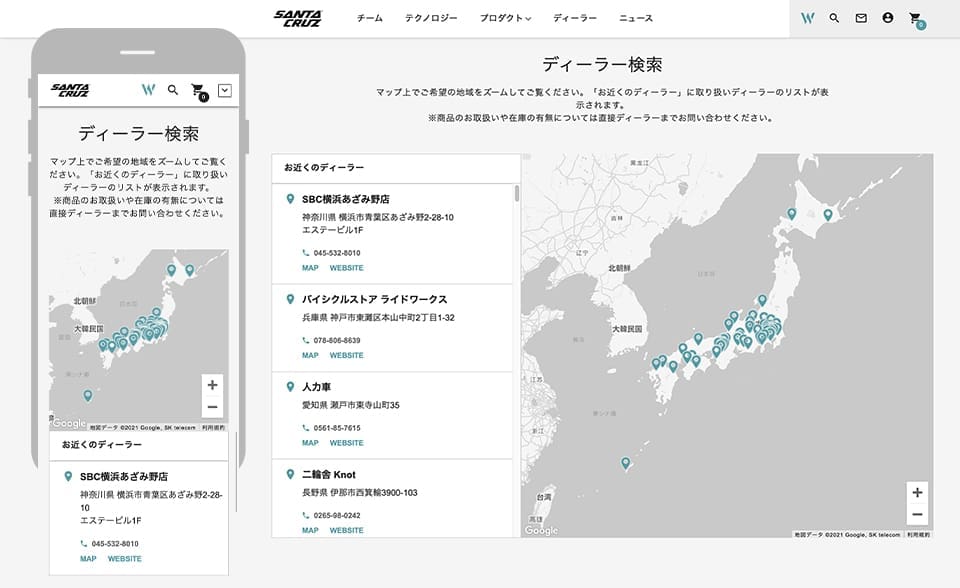
Task: Click お近くのディーラー heading in mobile preview
Action: coord(102,445)
